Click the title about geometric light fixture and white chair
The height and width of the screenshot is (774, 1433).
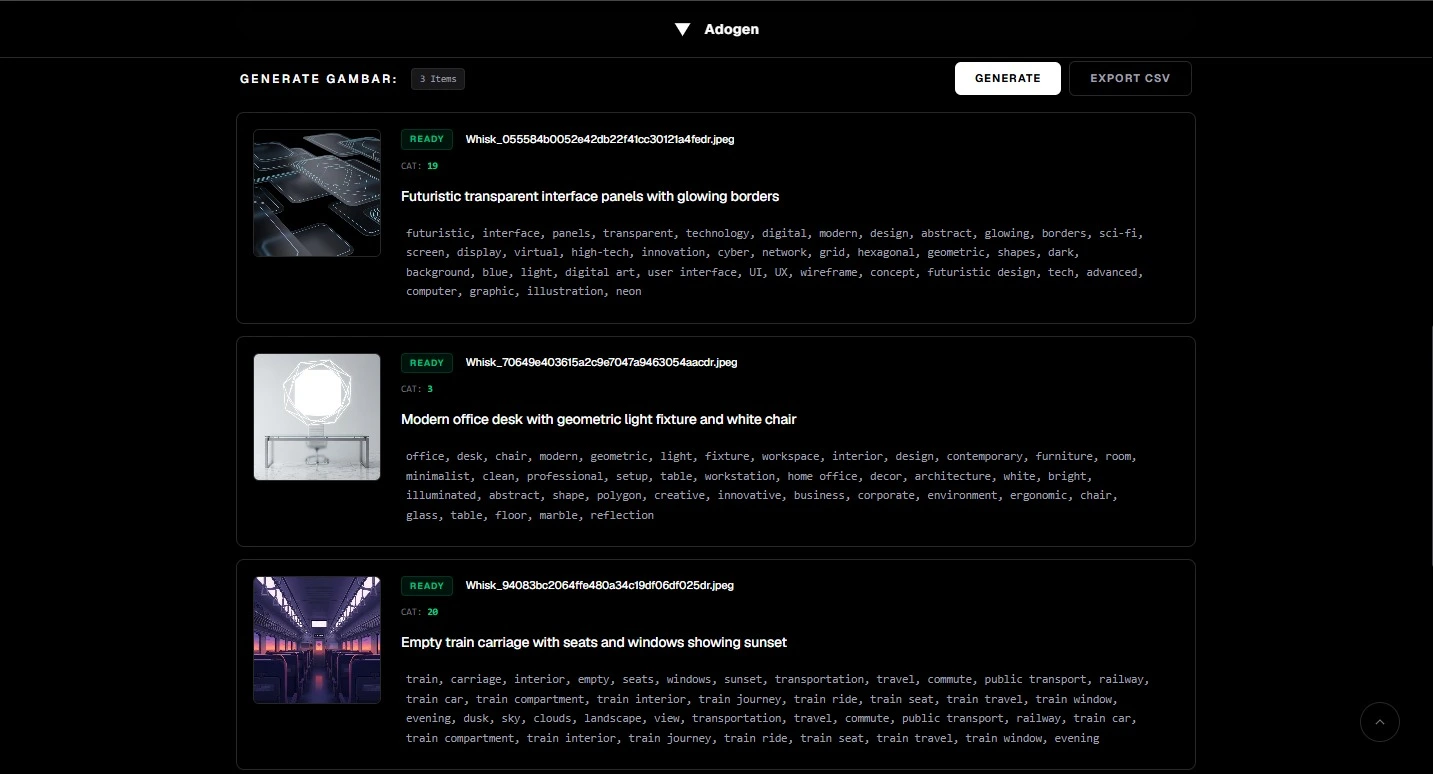pyautogui.click(x=599, y=419)
